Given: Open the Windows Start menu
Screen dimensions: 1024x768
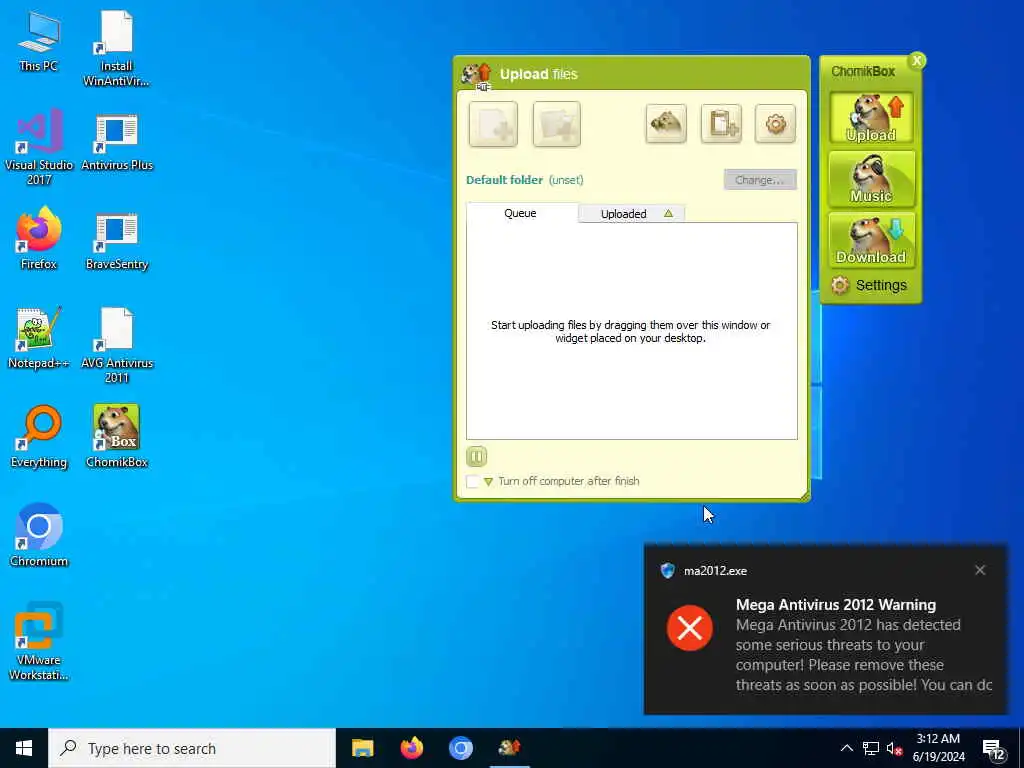Looking at the screenshot, I should (24, 748).
